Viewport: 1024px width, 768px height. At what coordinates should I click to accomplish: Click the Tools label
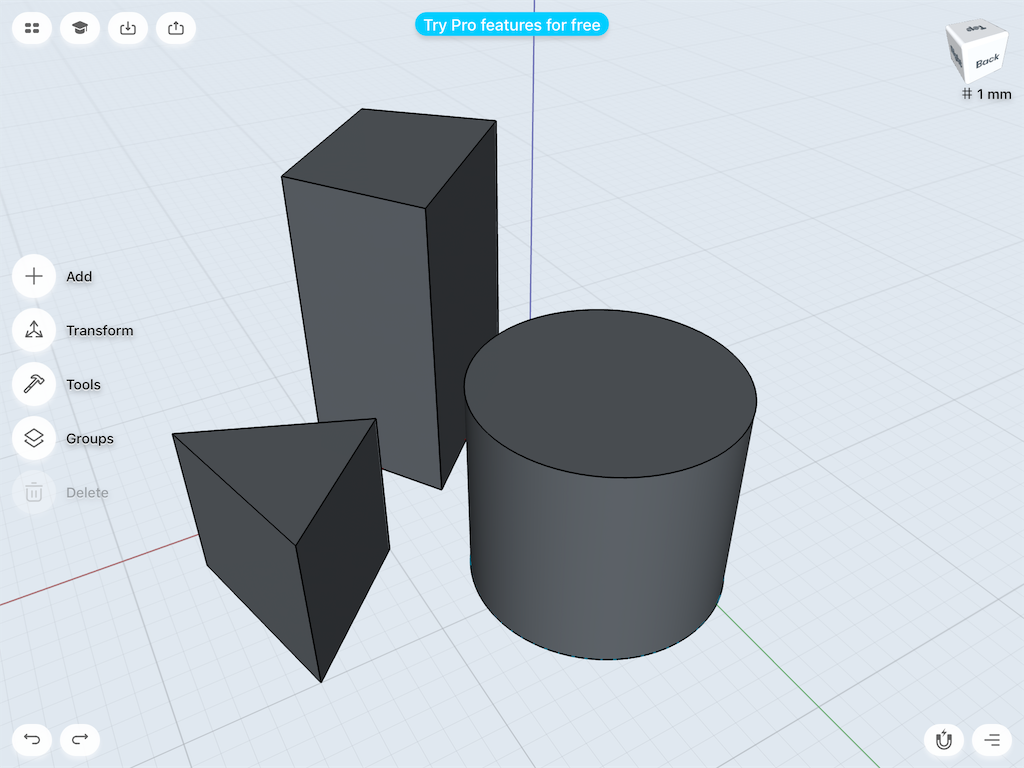pos(84,384)
